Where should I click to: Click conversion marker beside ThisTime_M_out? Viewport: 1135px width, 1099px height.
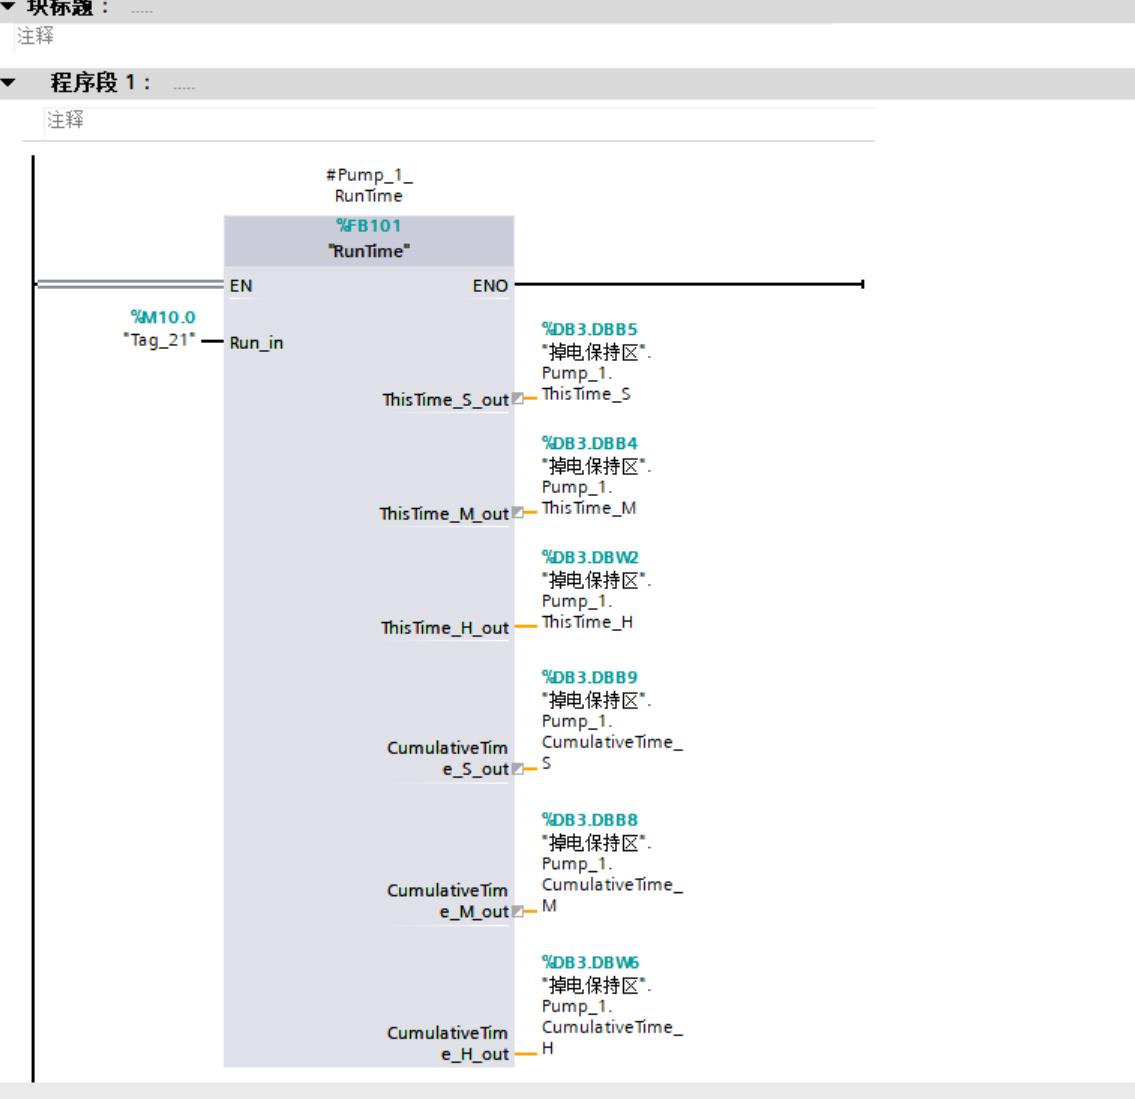click(517, 514)
